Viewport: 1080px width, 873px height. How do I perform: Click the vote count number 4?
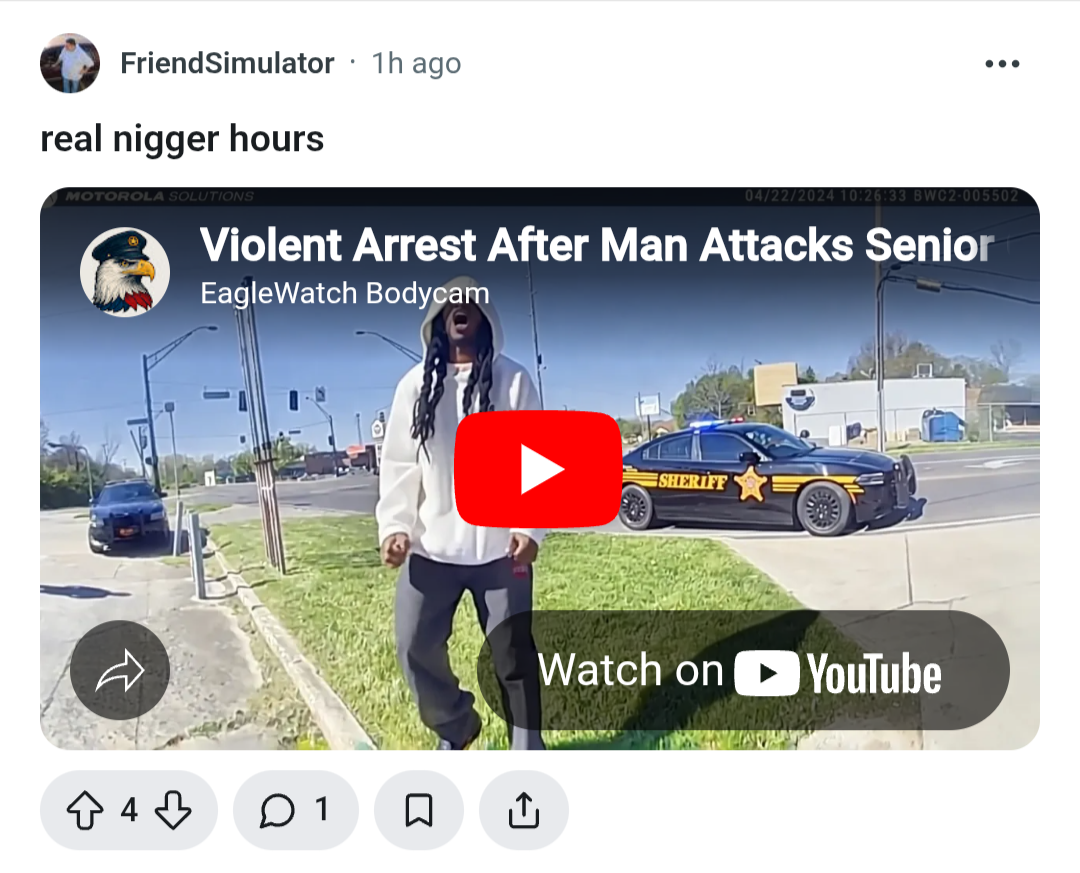129,810
